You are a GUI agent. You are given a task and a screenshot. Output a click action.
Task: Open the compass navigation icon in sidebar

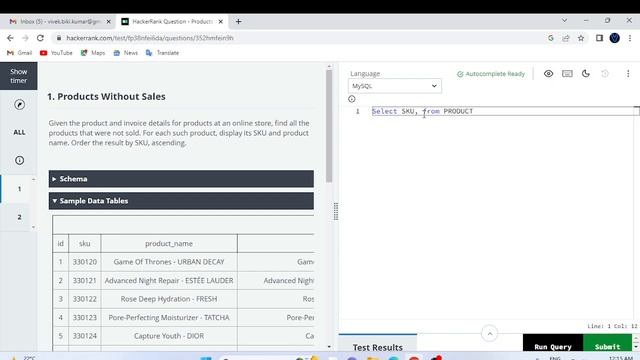point(19,104)
